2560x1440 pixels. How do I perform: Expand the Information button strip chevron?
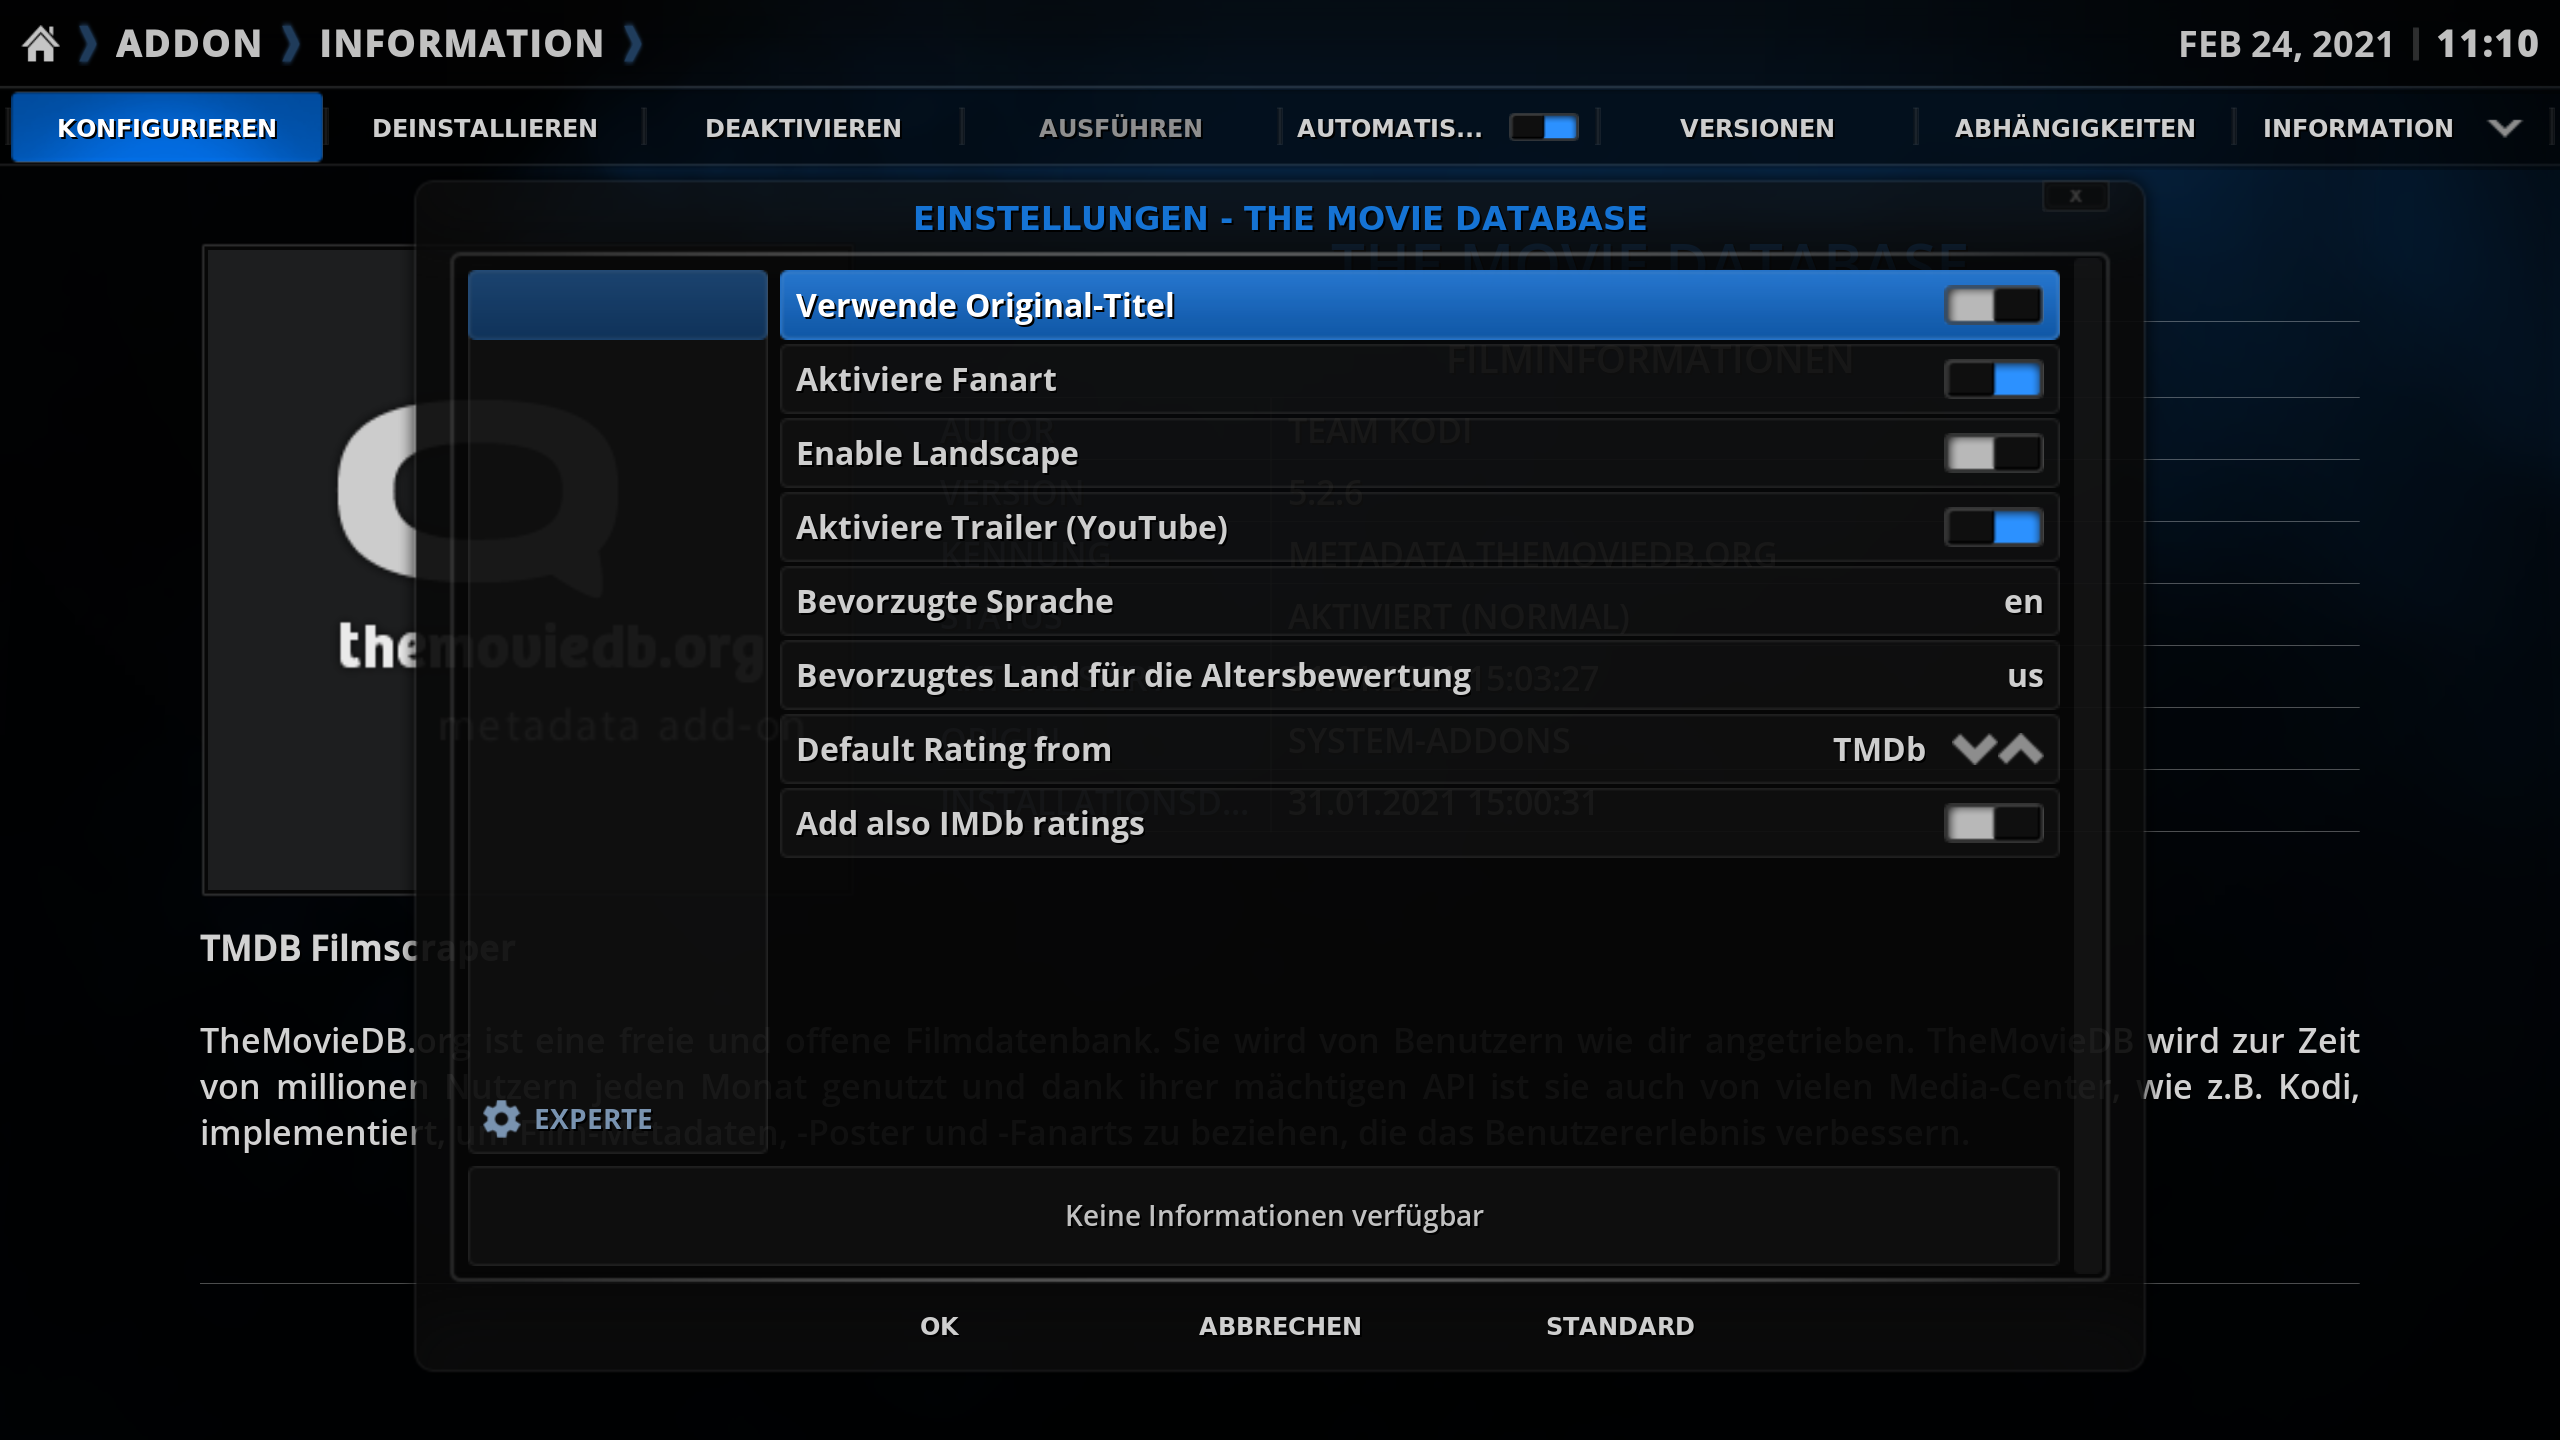(x=2504, y=128)
